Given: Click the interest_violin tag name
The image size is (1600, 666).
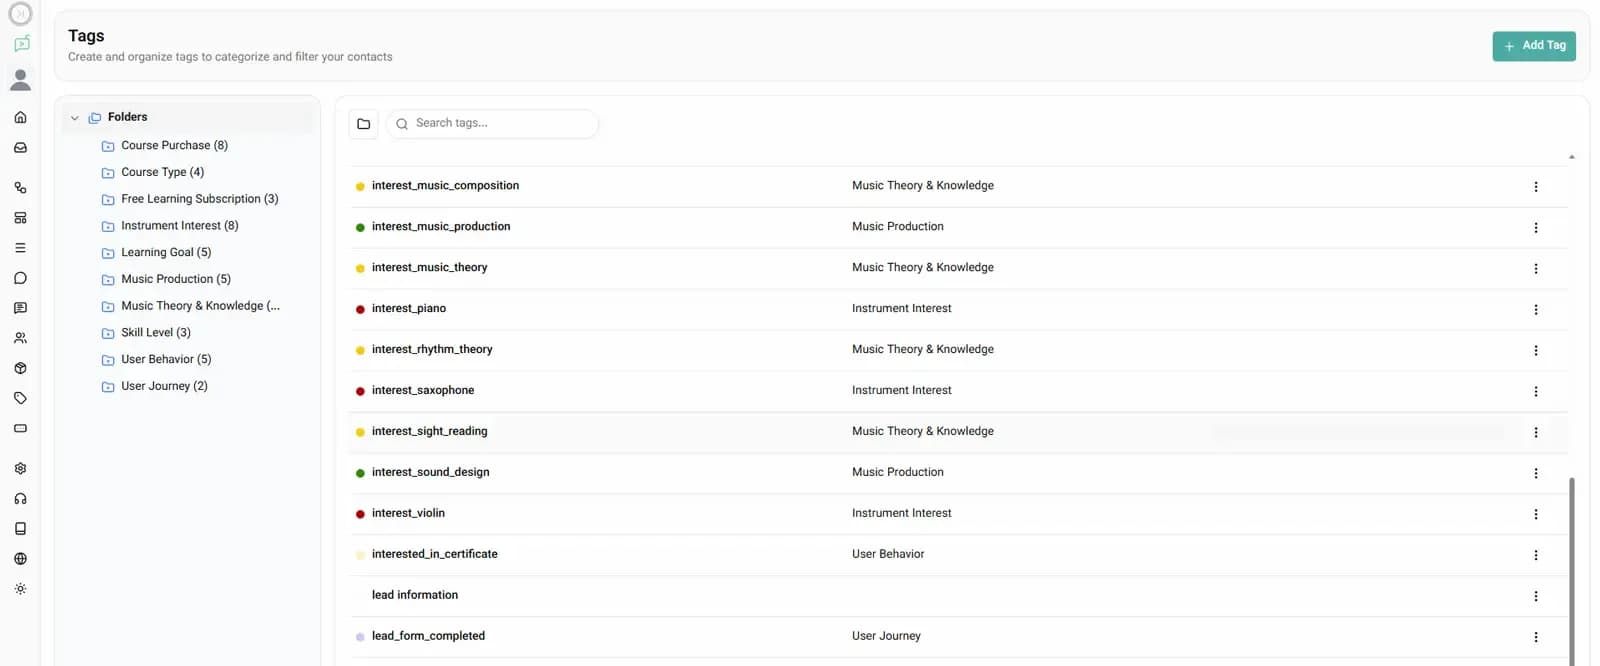Looking at the screenshot, I should point(408,514).
